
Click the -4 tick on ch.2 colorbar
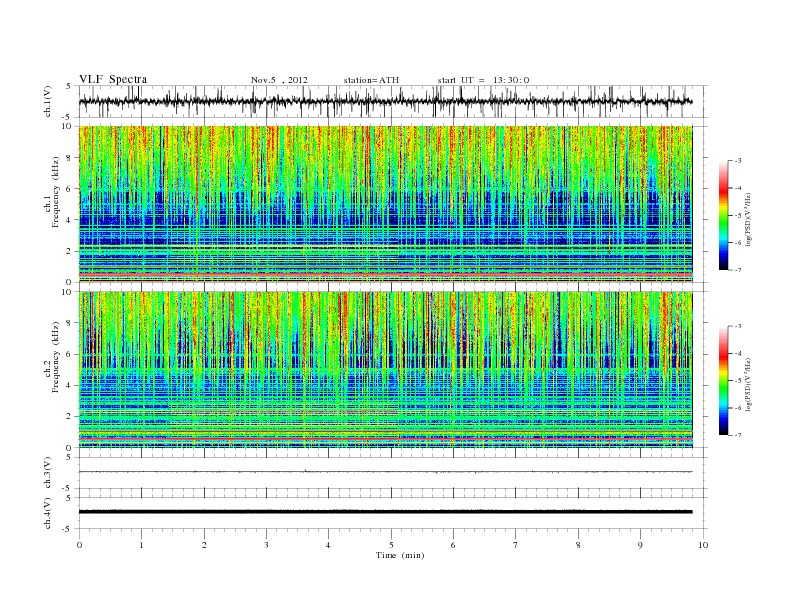(737, 353)
